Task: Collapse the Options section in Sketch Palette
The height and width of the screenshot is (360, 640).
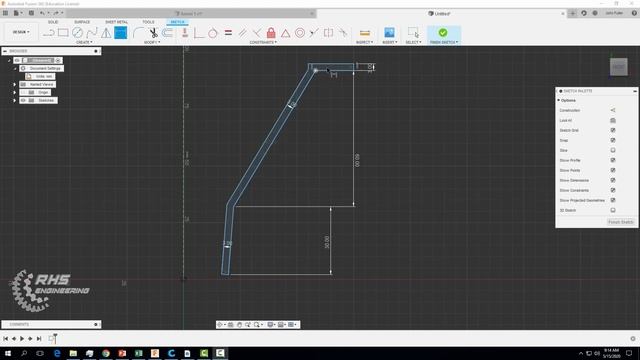Action: click(x=559, y=100)
